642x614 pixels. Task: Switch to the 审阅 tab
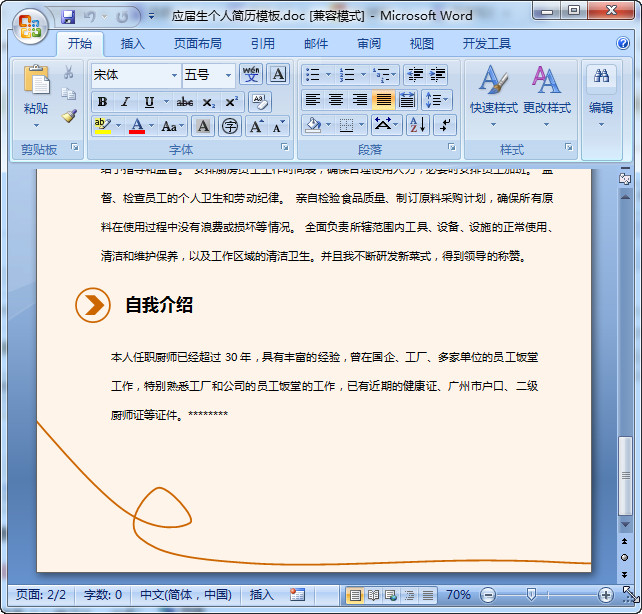pos(369,43)
